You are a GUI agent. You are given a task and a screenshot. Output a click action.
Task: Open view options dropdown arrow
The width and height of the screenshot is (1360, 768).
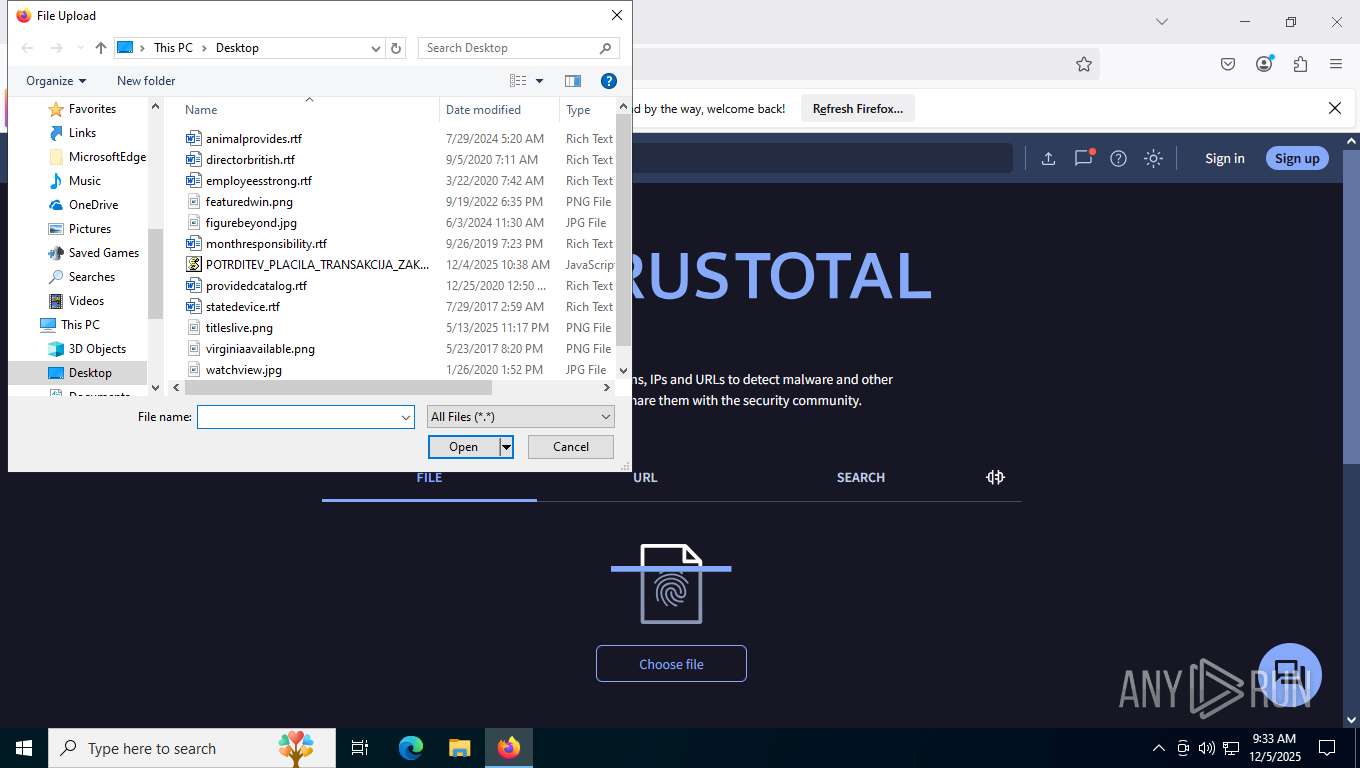540,81
